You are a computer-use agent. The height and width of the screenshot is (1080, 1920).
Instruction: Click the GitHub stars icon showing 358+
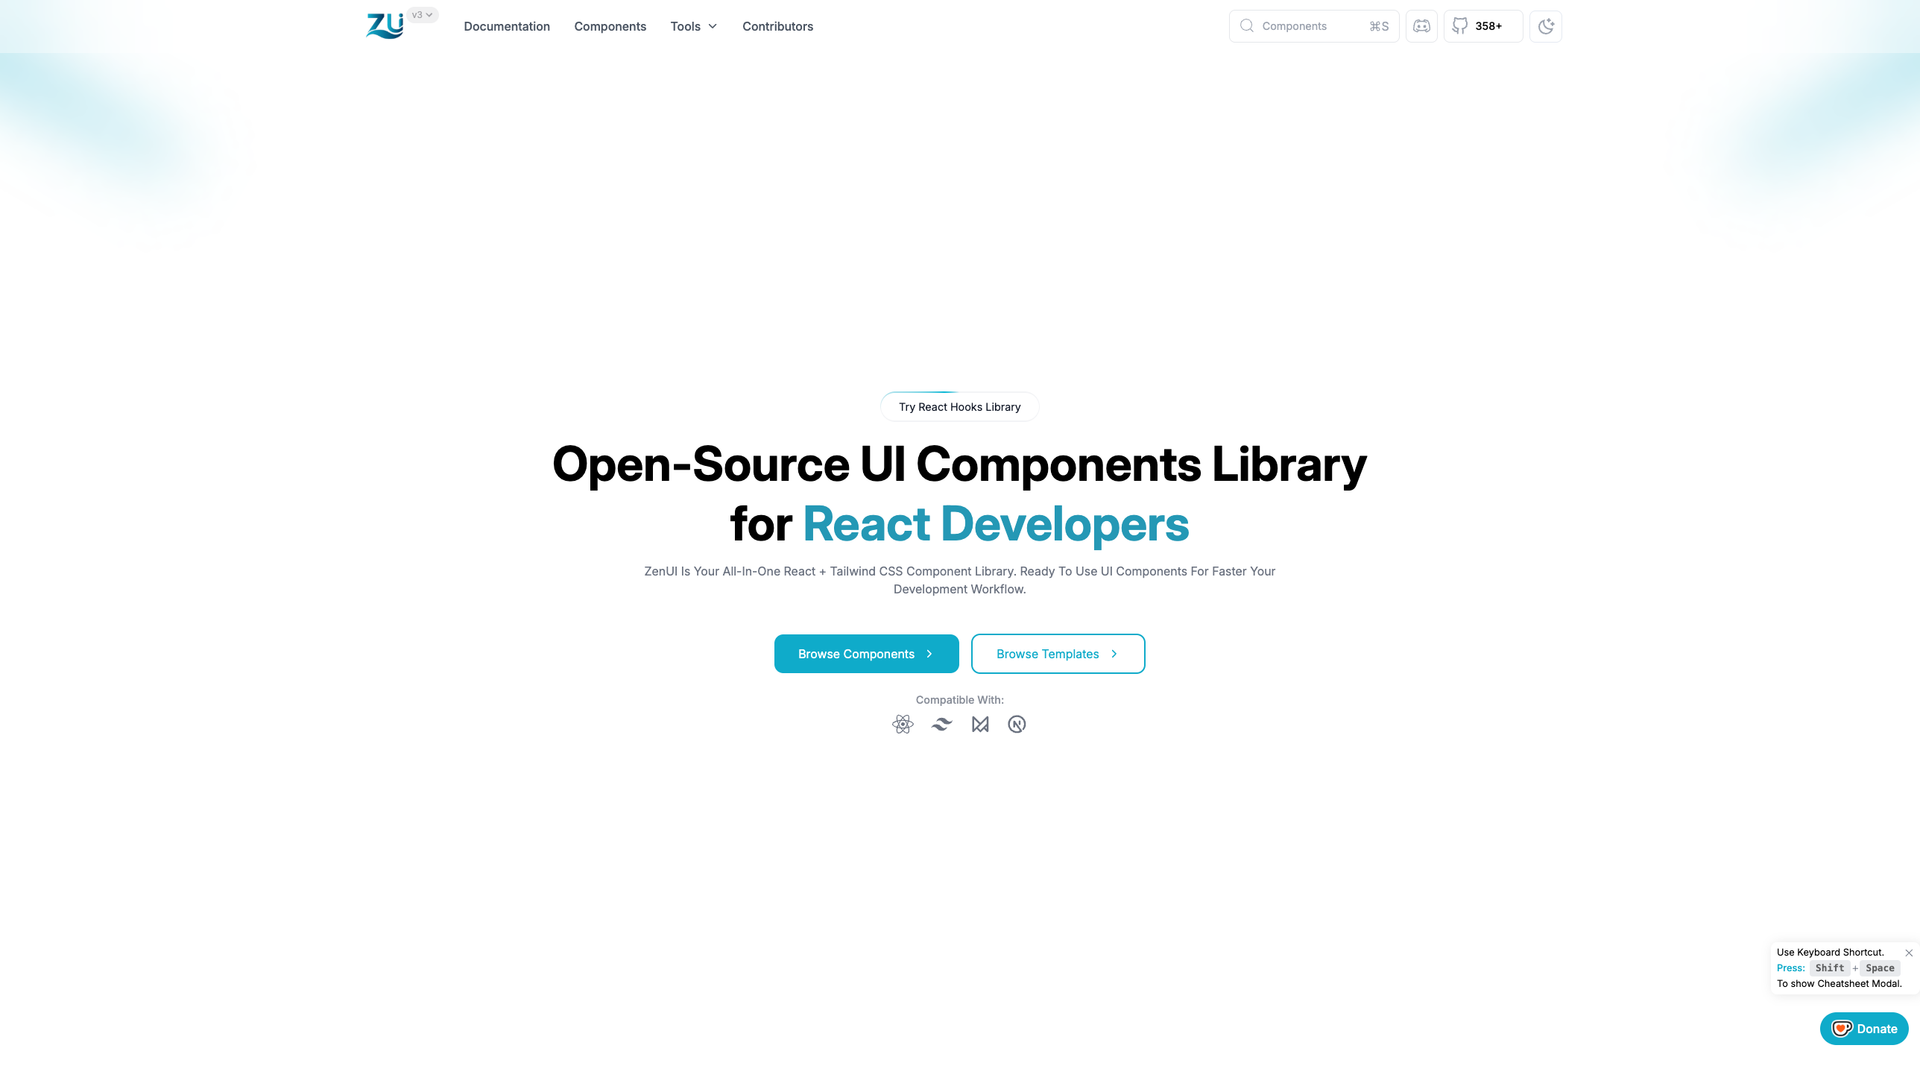[1482, 26]
